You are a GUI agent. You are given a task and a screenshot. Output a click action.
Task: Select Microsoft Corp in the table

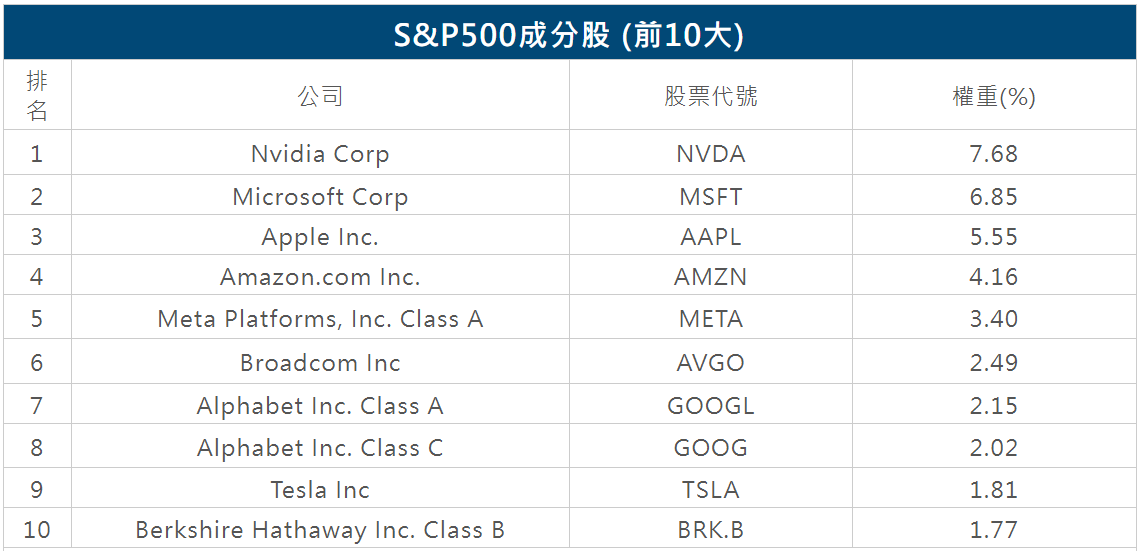coord(320,197)
